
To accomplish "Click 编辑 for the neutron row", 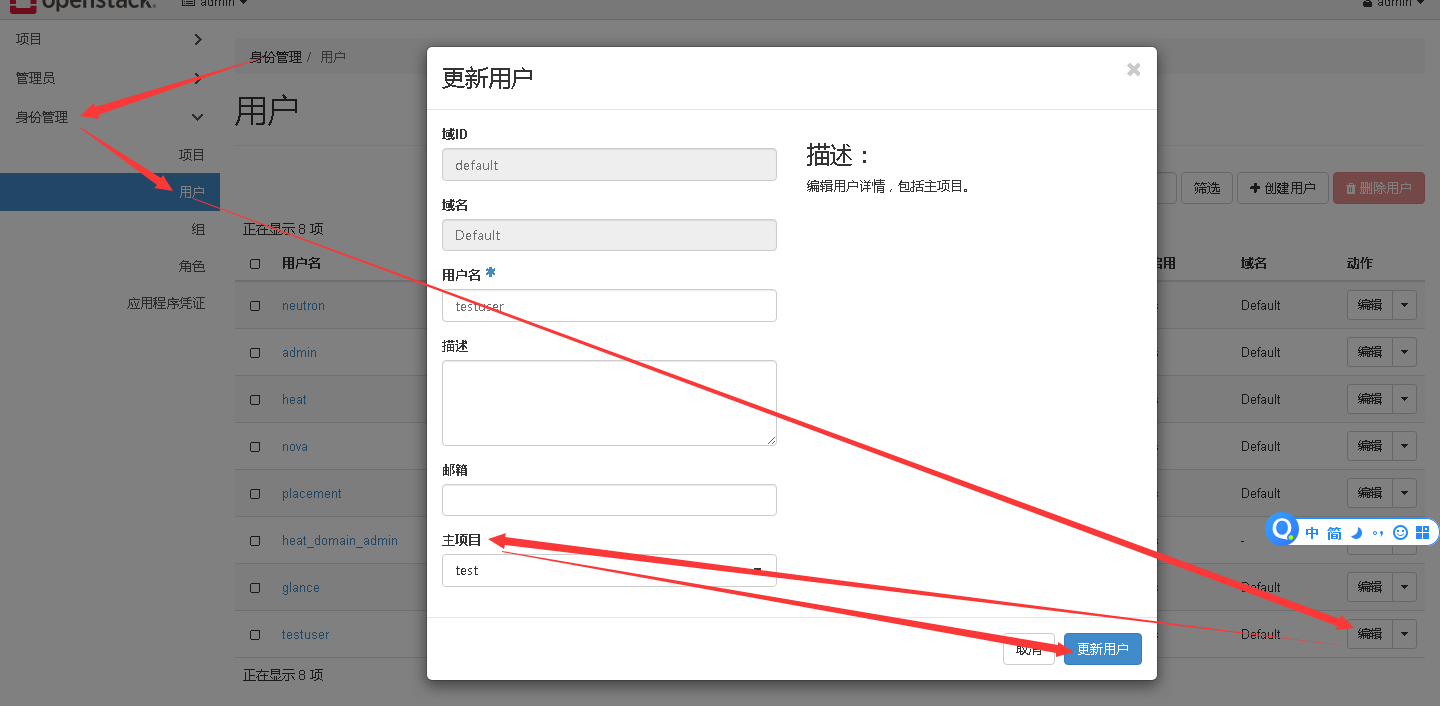I will coord(1369,305).
